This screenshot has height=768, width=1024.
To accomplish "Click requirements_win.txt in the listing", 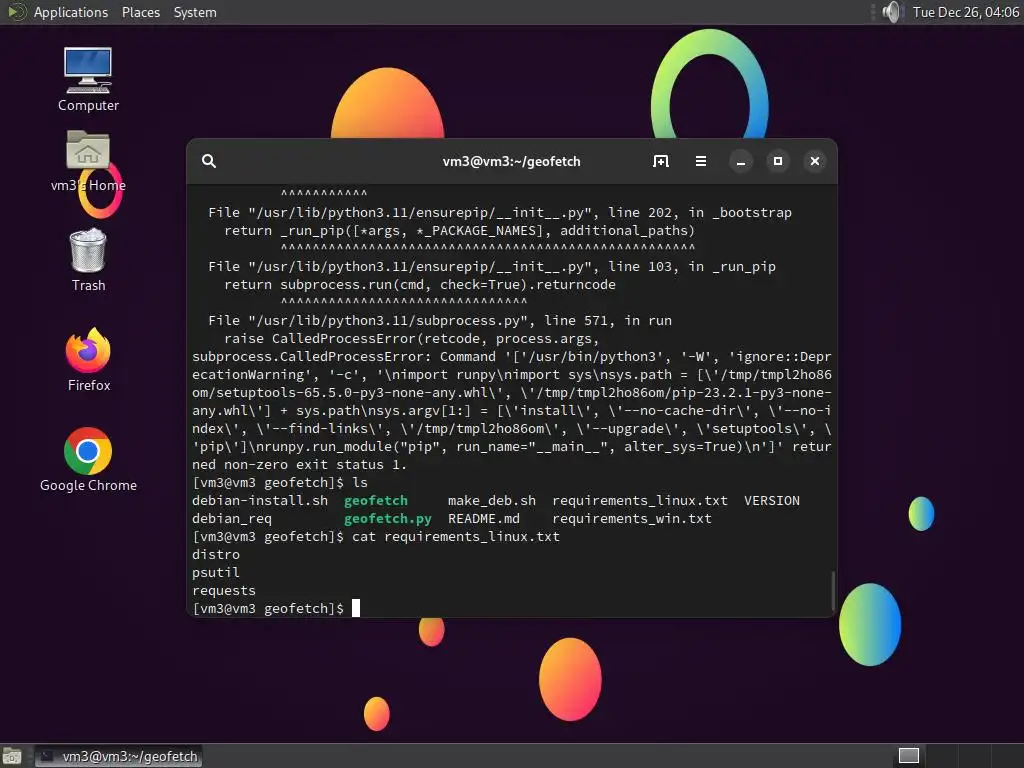I will (x=632, y=519).
